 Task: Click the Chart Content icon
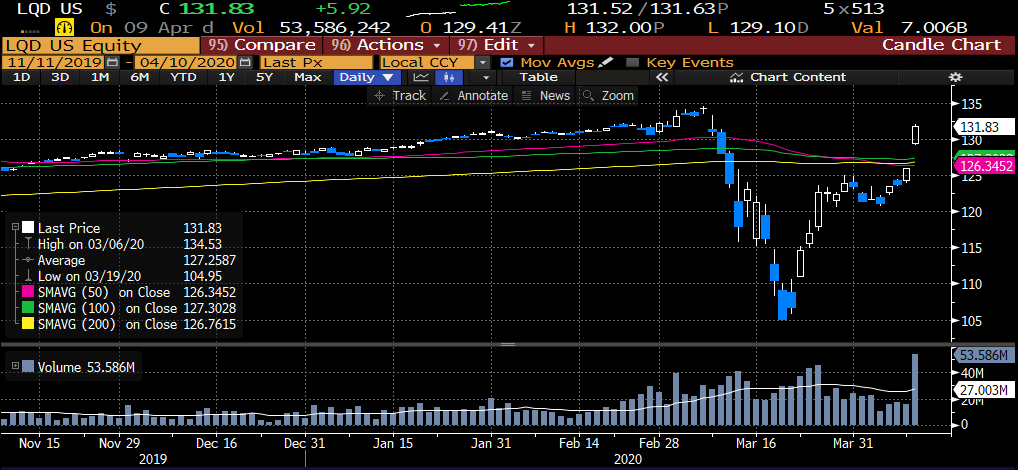(x=737, y=77)
